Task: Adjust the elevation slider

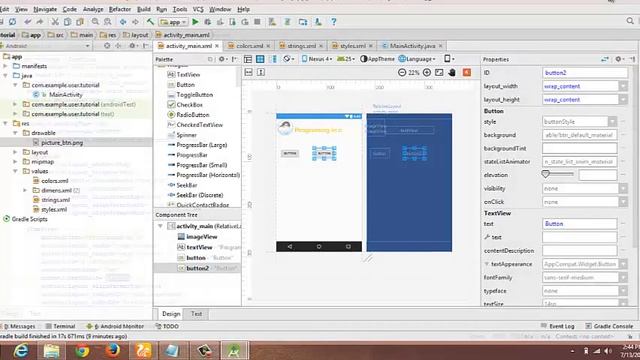Action: [546, 174]
